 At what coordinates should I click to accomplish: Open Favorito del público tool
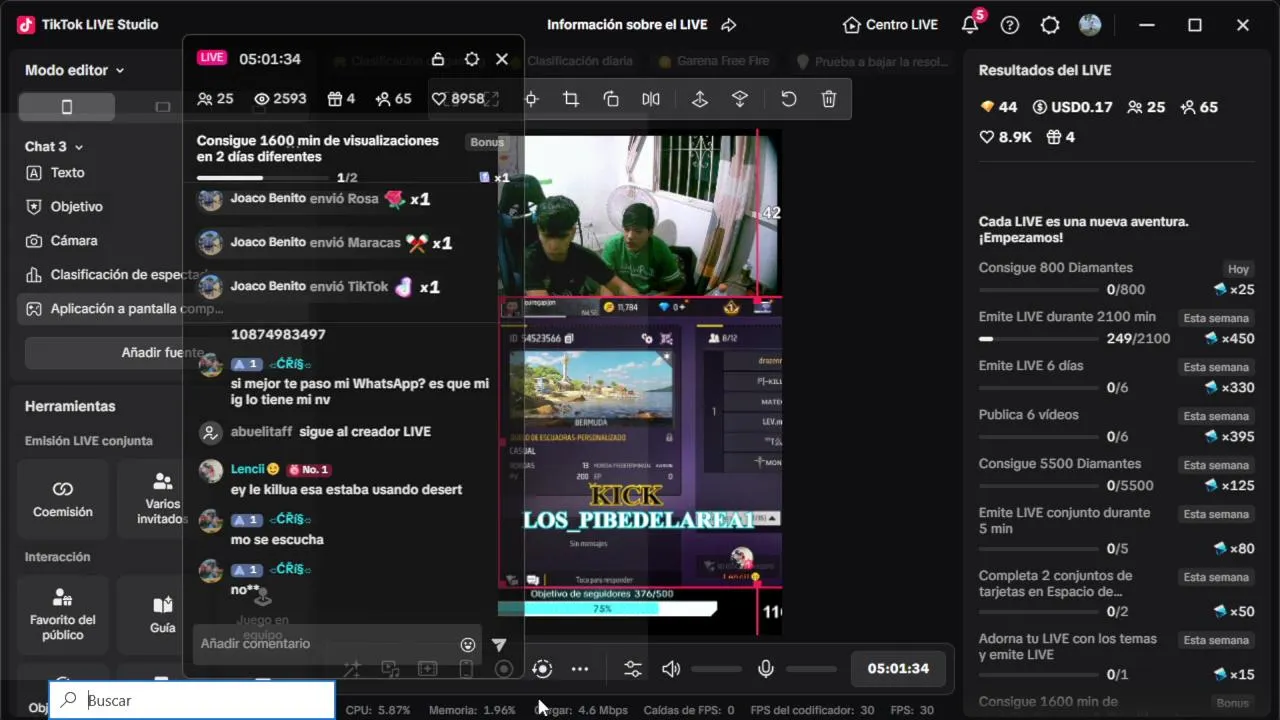click(63, 614)
